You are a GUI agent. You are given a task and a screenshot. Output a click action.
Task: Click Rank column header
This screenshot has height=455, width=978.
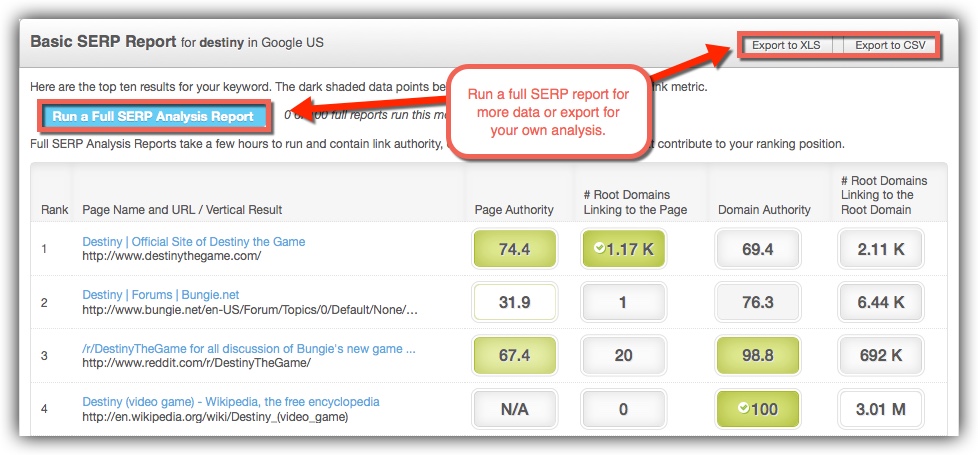click(55, 210)
